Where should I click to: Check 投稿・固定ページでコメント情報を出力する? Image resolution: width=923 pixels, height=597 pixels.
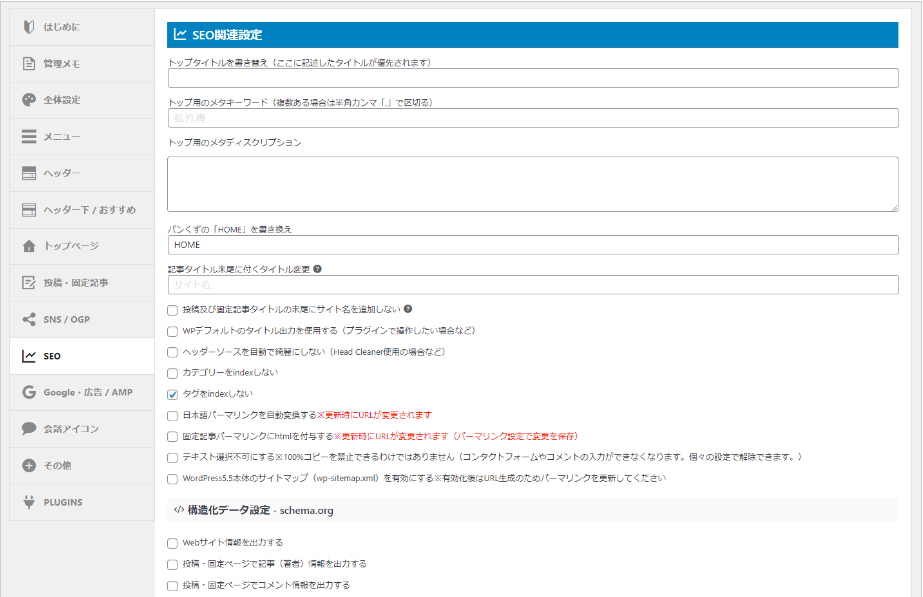pyautogui.click(x=172, y=585)
